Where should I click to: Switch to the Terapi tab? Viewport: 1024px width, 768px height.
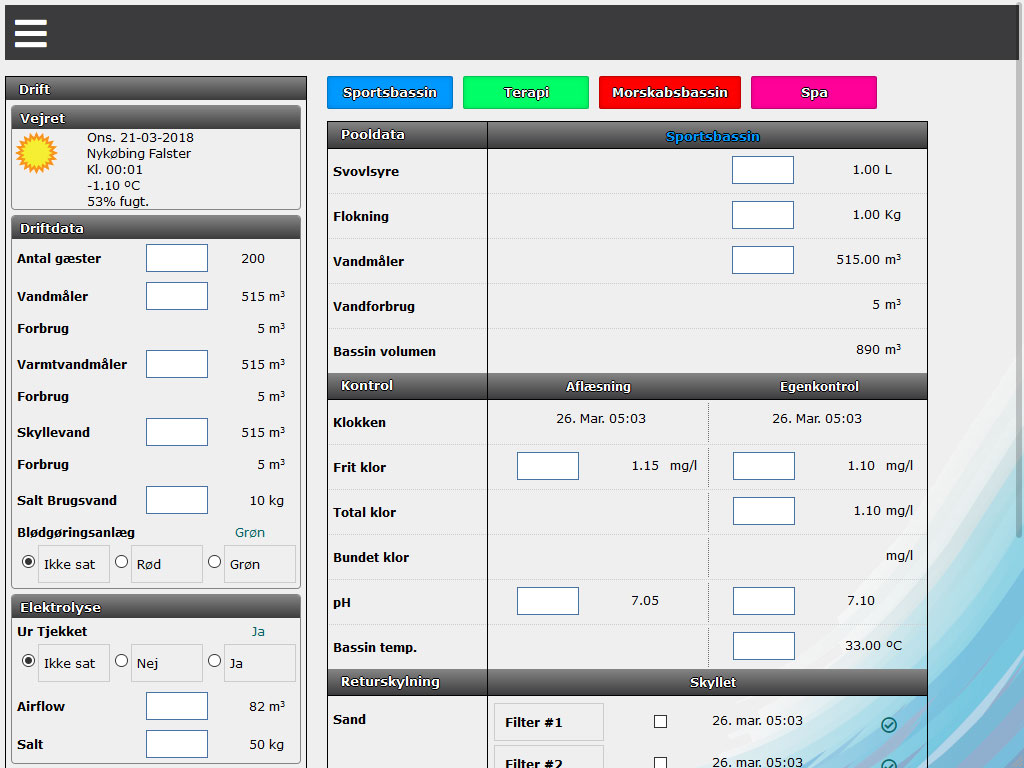click(526, 93)
